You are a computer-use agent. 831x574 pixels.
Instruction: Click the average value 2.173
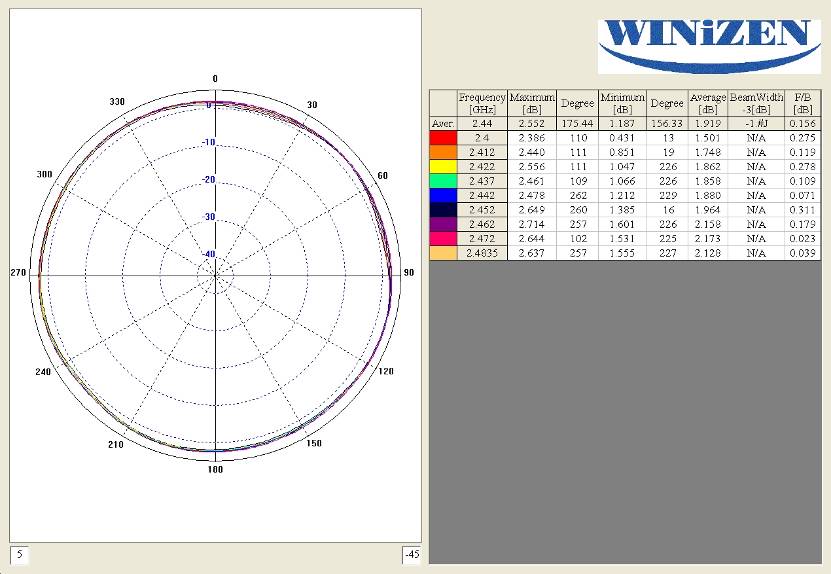coord(708,239)
